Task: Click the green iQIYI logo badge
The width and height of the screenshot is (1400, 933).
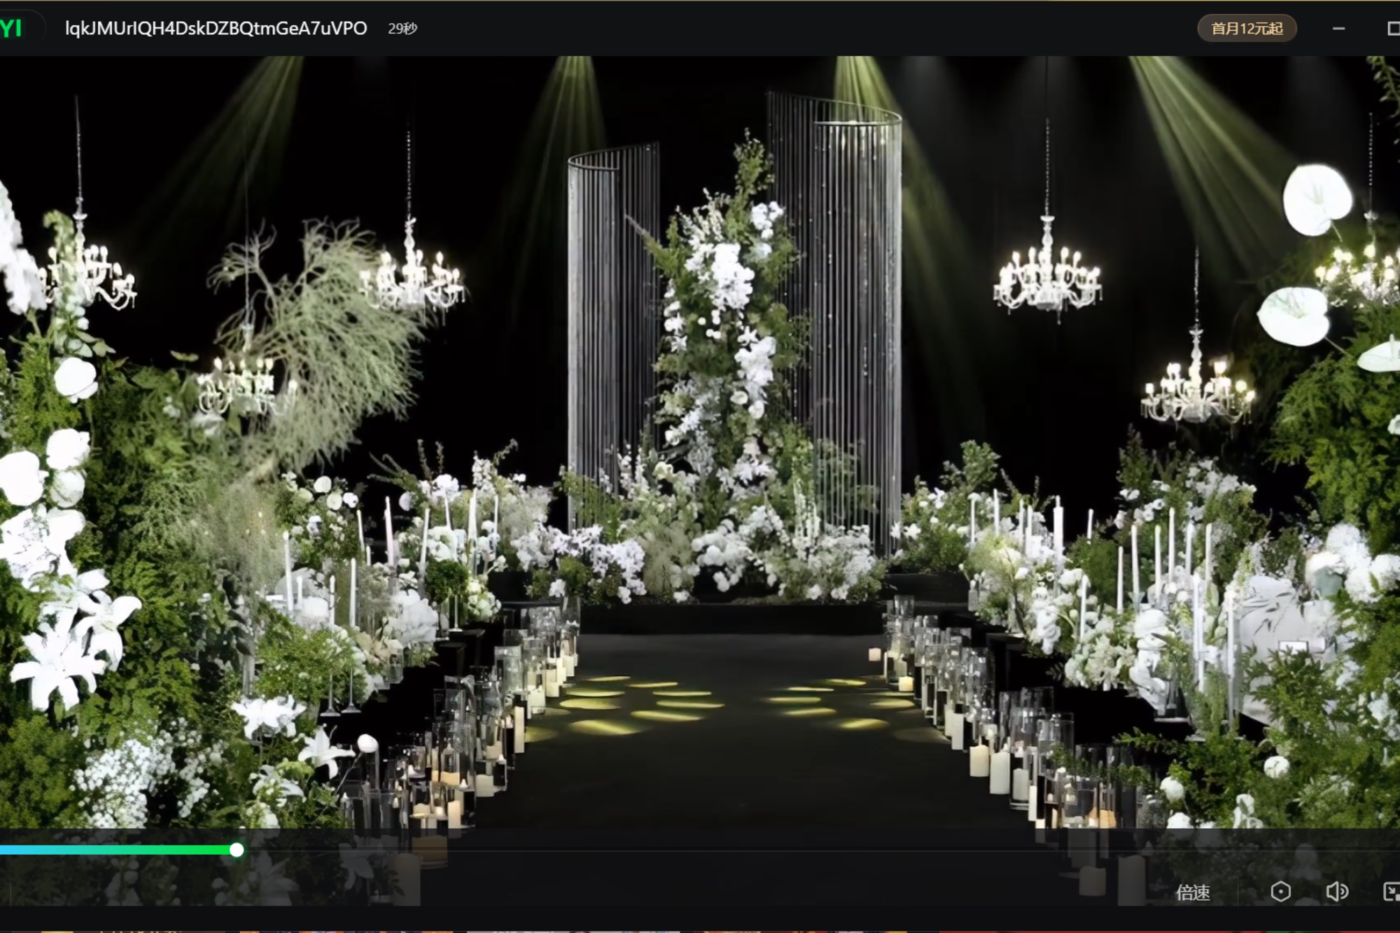Action: click(12, 28)
